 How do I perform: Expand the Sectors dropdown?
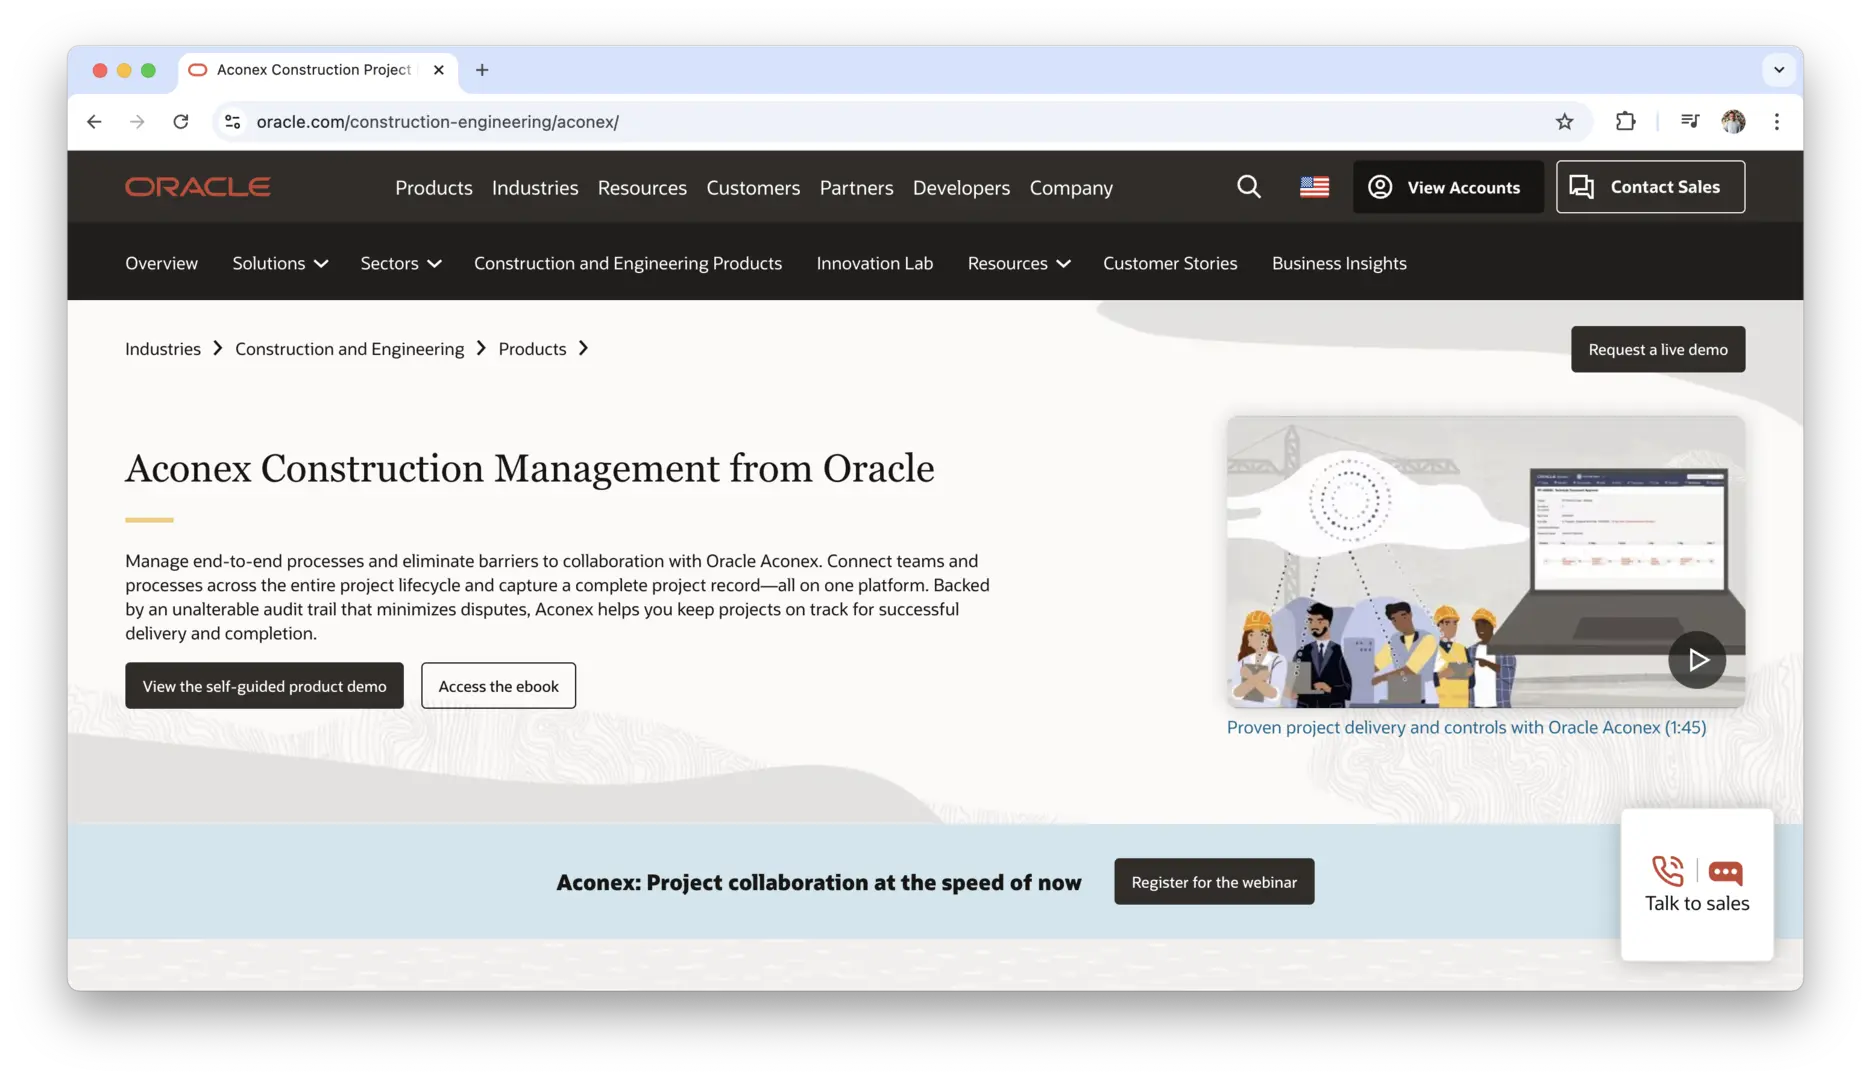click(x=401, y=263)
